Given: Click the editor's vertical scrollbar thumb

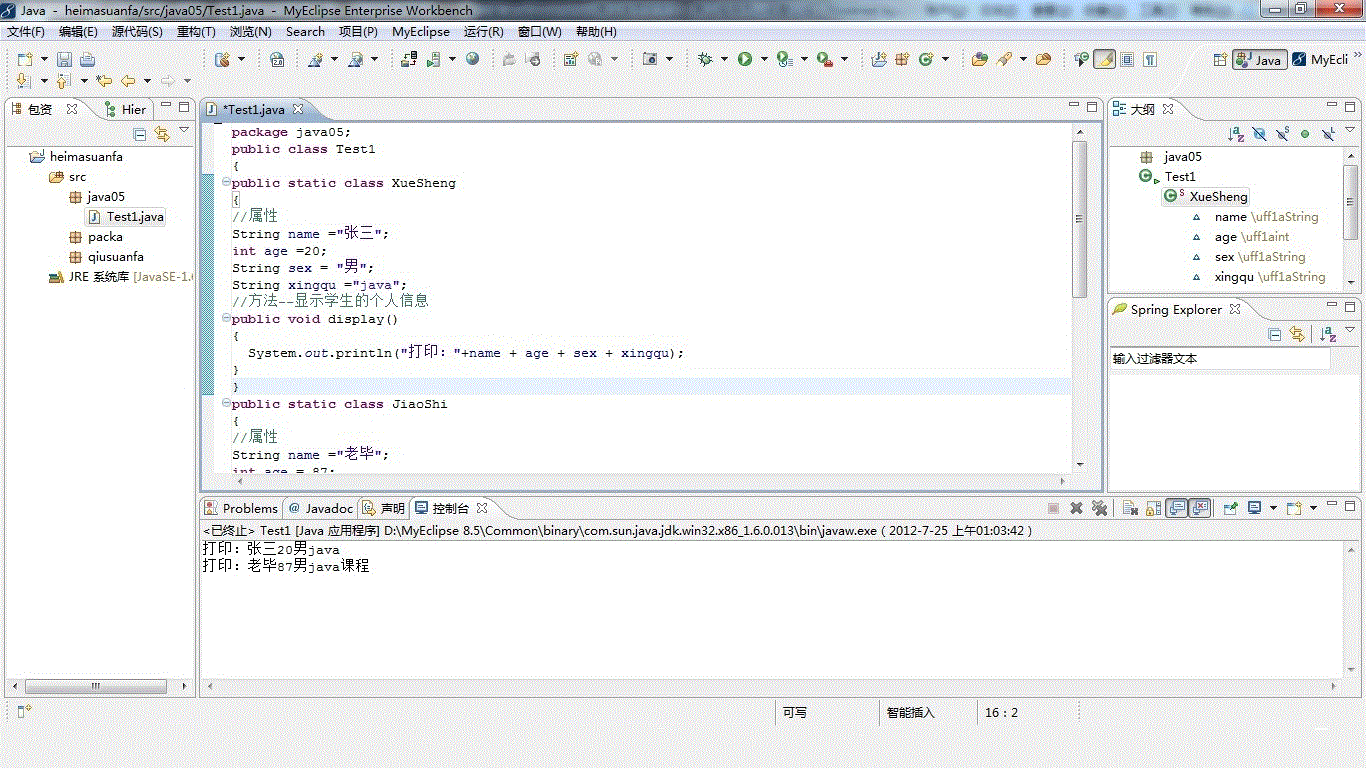Looking at the screenshot, I should [x=1079, y=220].
